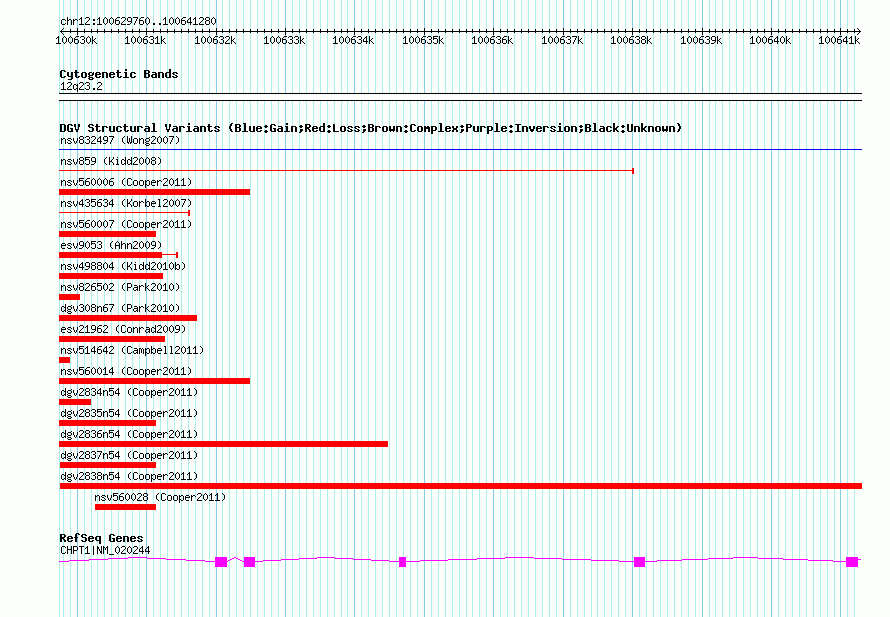This screenshot has width=890, height=617.
Task: Select the esv21962 (Conrad2009) label
Action: tap(122, 329)
